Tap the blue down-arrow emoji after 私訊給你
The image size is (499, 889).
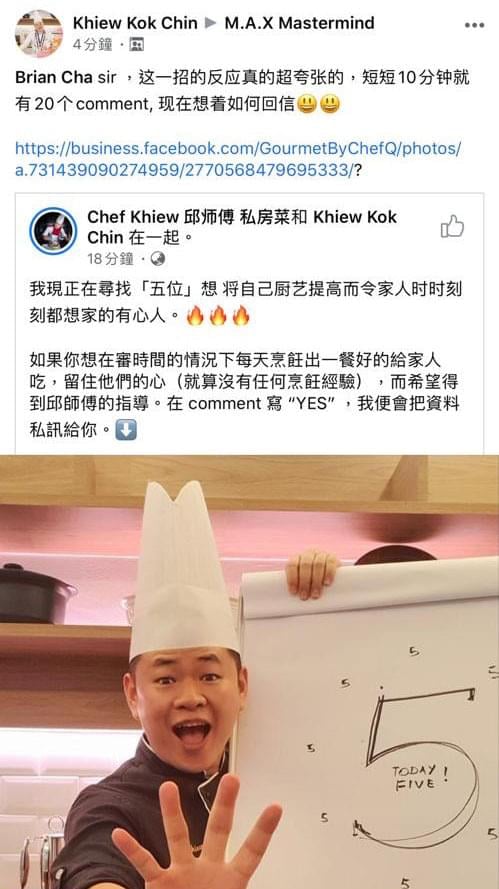(x=126, y=430)
